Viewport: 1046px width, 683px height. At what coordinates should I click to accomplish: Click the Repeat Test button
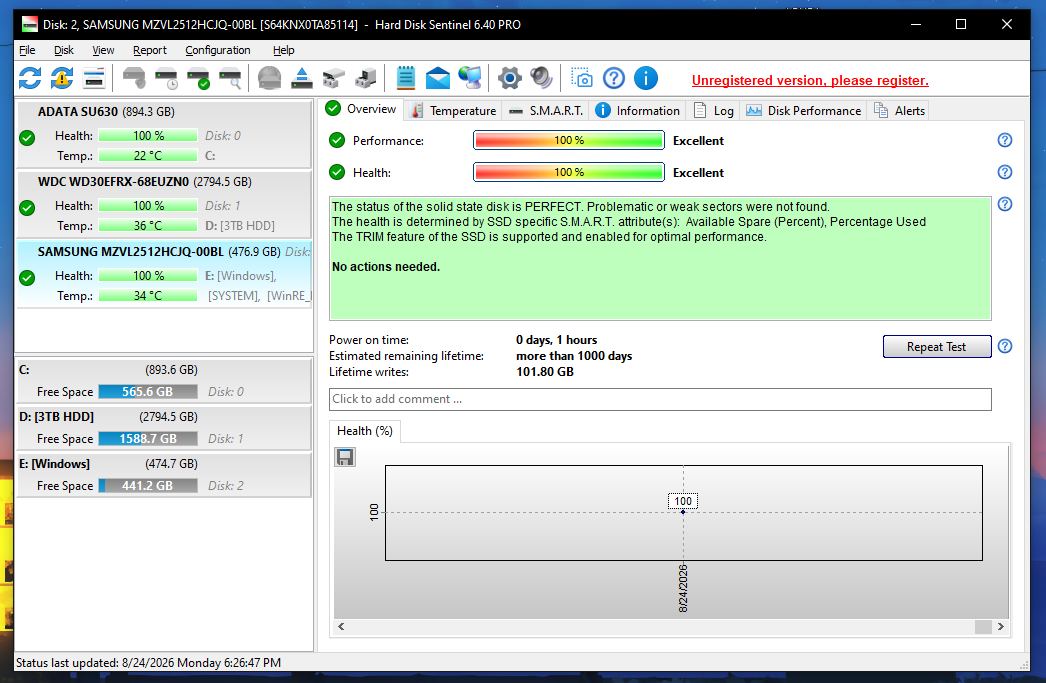click(937, 347)
